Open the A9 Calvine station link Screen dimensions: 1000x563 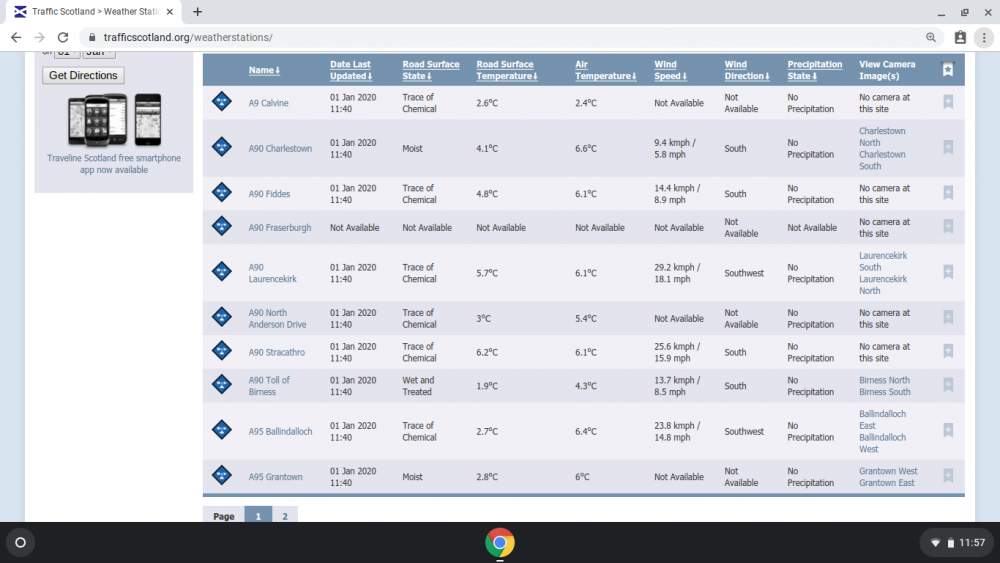tap(268, 103)
